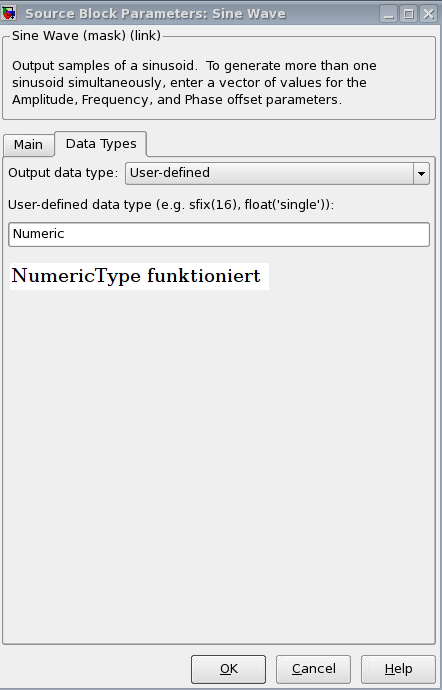Confirm settings with the OK button
The height and width of the screenshot is (690, 442).
pyautogui.click(x=228, y=669)
